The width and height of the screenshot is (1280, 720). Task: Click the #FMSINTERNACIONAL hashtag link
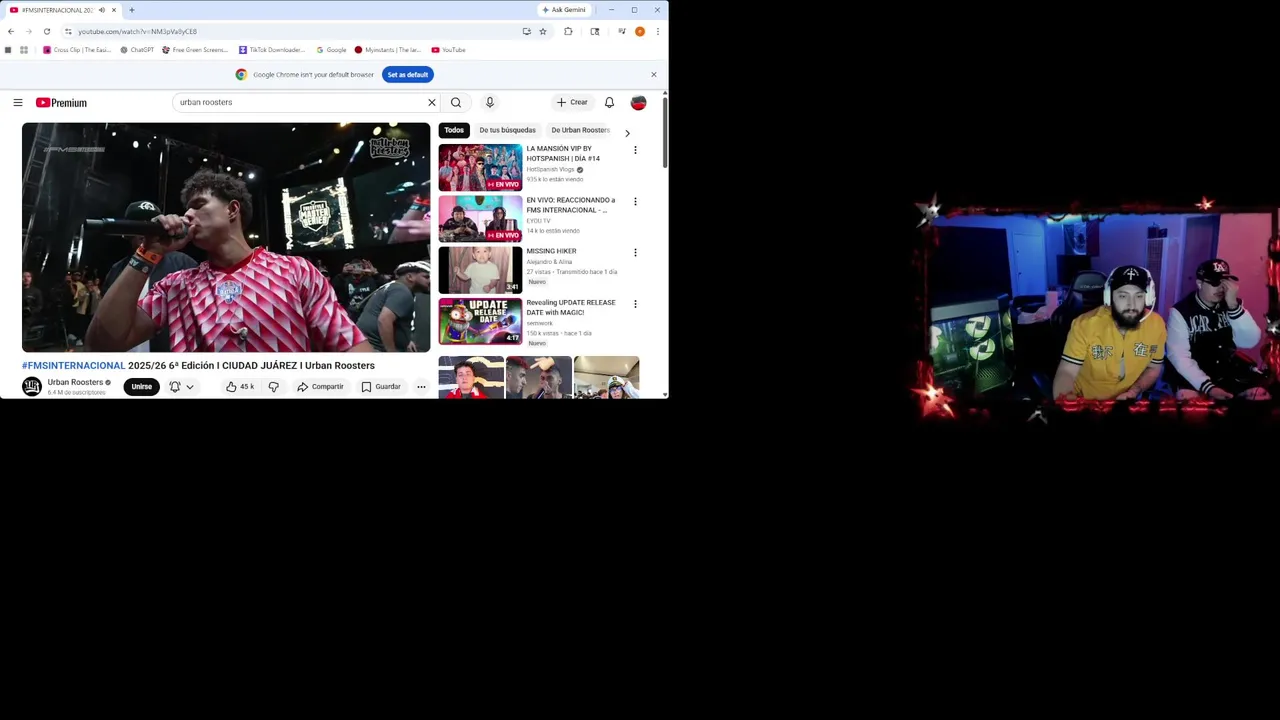(74, 365)
